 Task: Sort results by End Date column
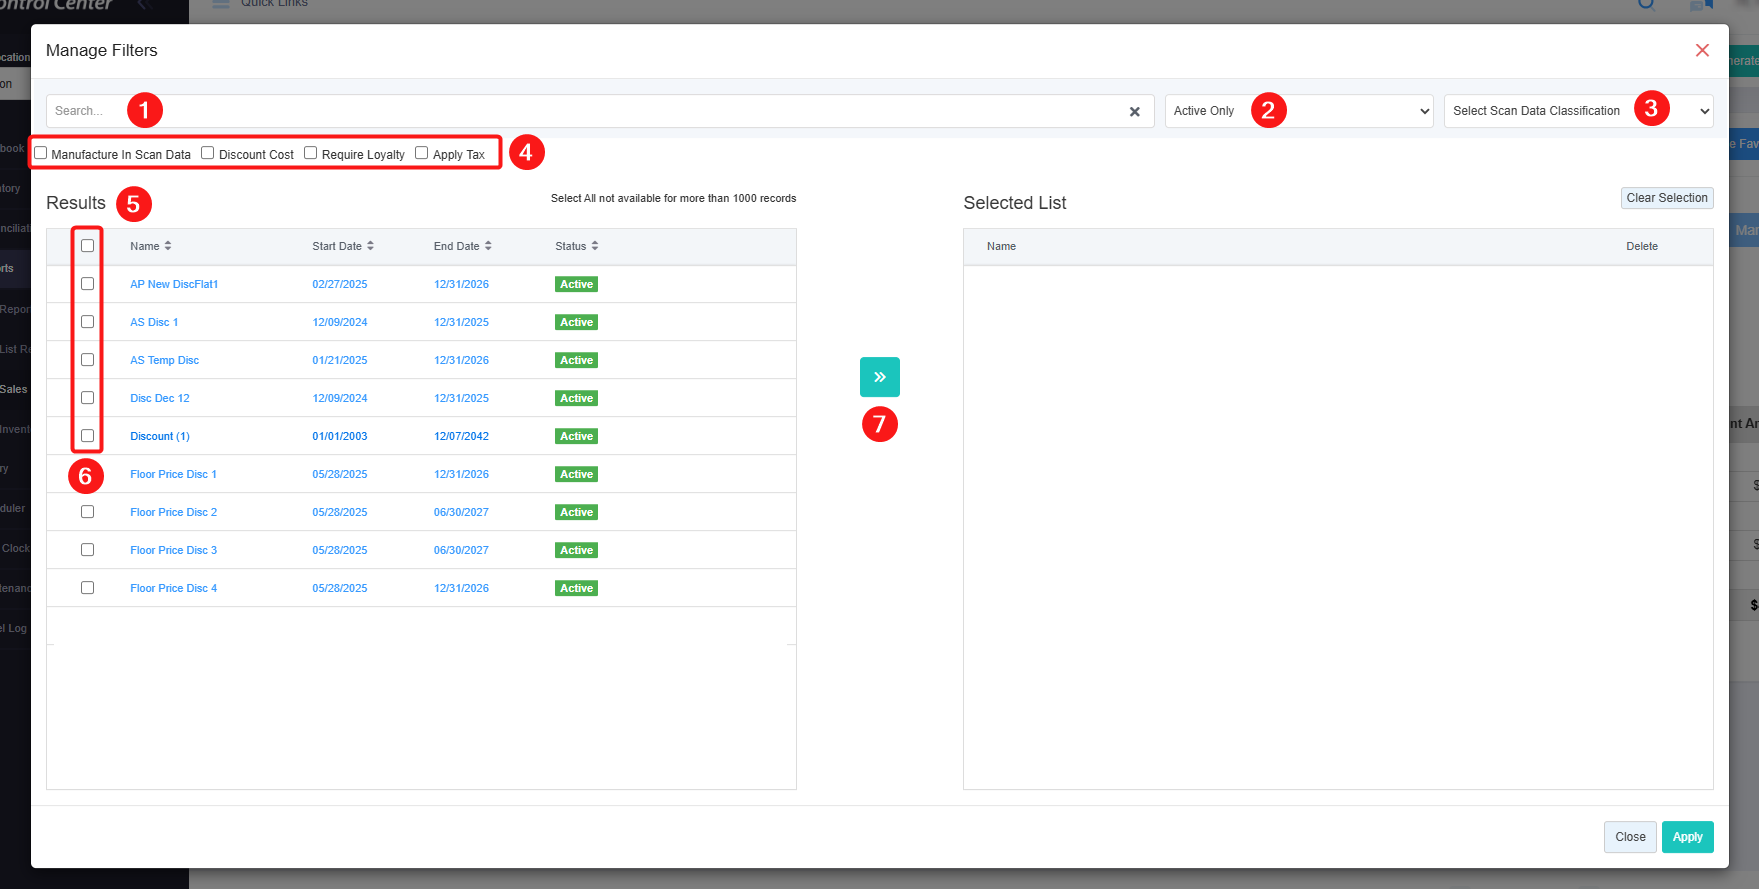point(463,246)
